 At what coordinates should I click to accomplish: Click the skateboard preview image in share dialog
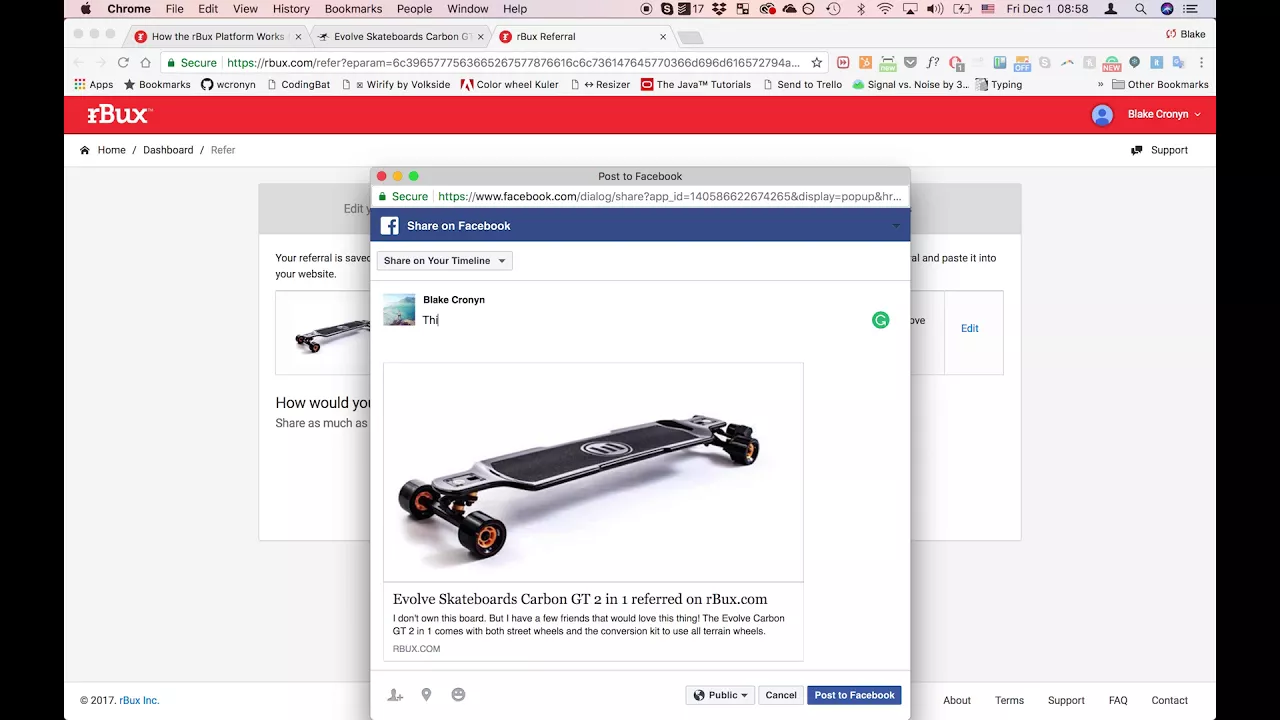click(x=593, y=472)
